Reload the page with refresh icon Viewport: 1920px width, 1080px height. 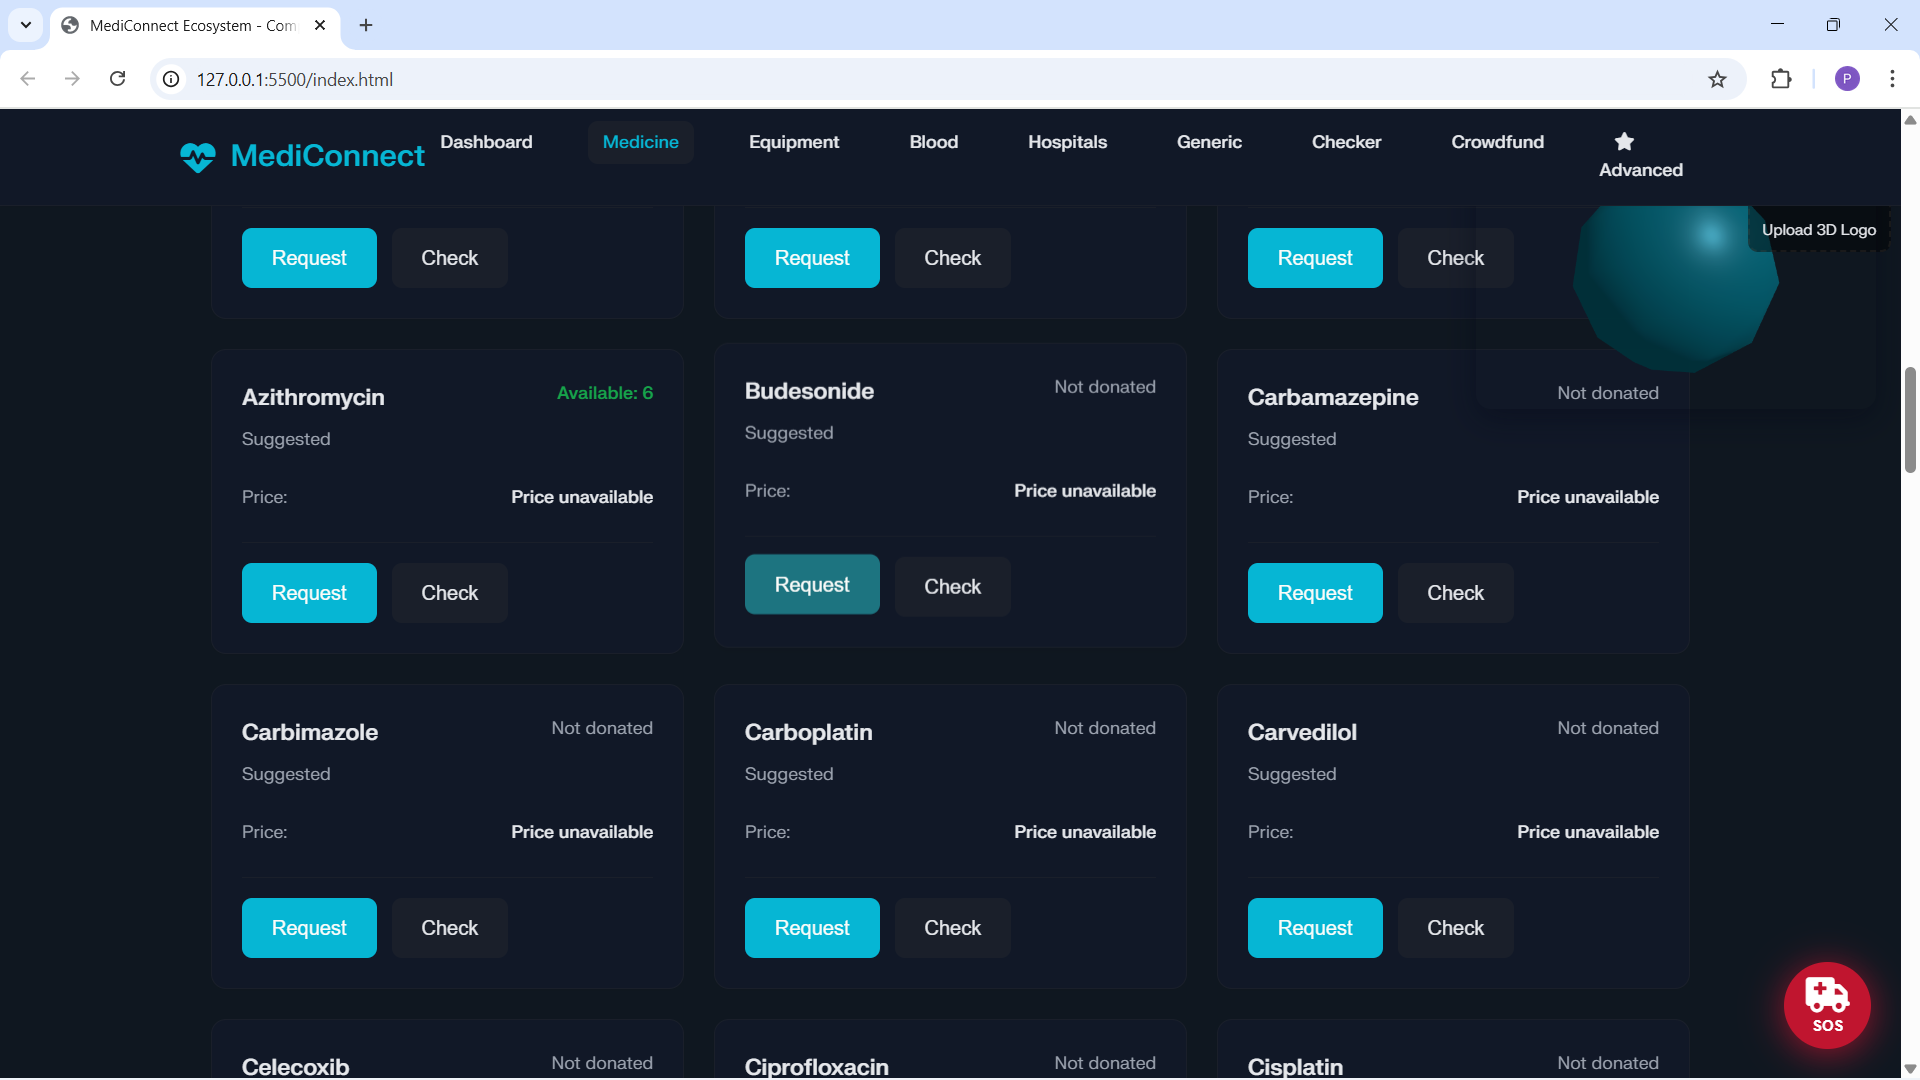pos(117,79)
